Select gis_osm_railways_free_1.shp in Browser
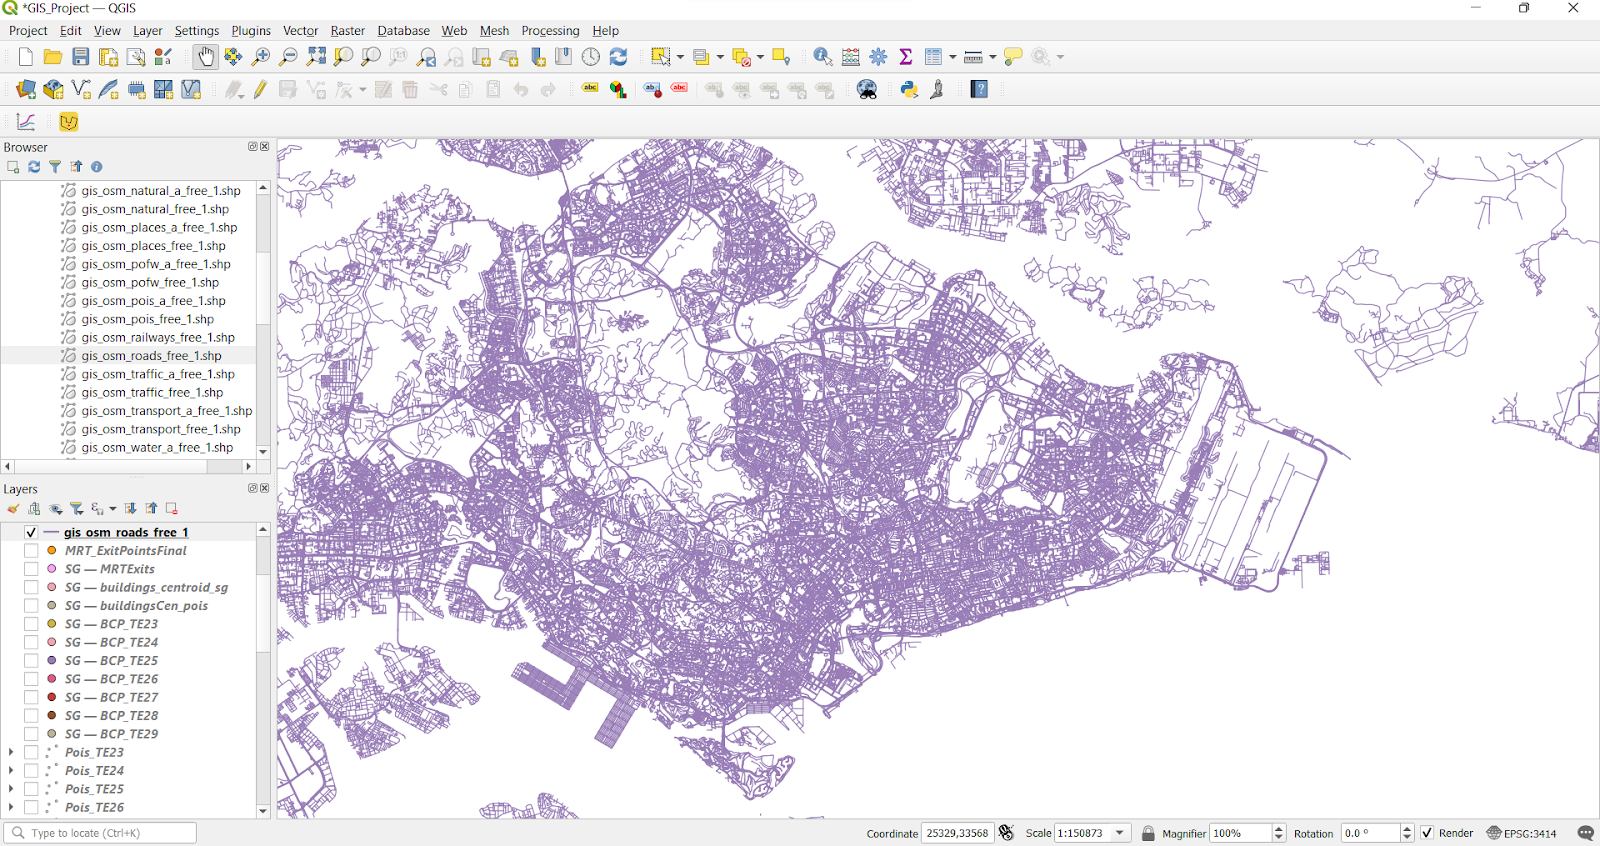This screenshot has height=846, width=1600. click(158, 338)
